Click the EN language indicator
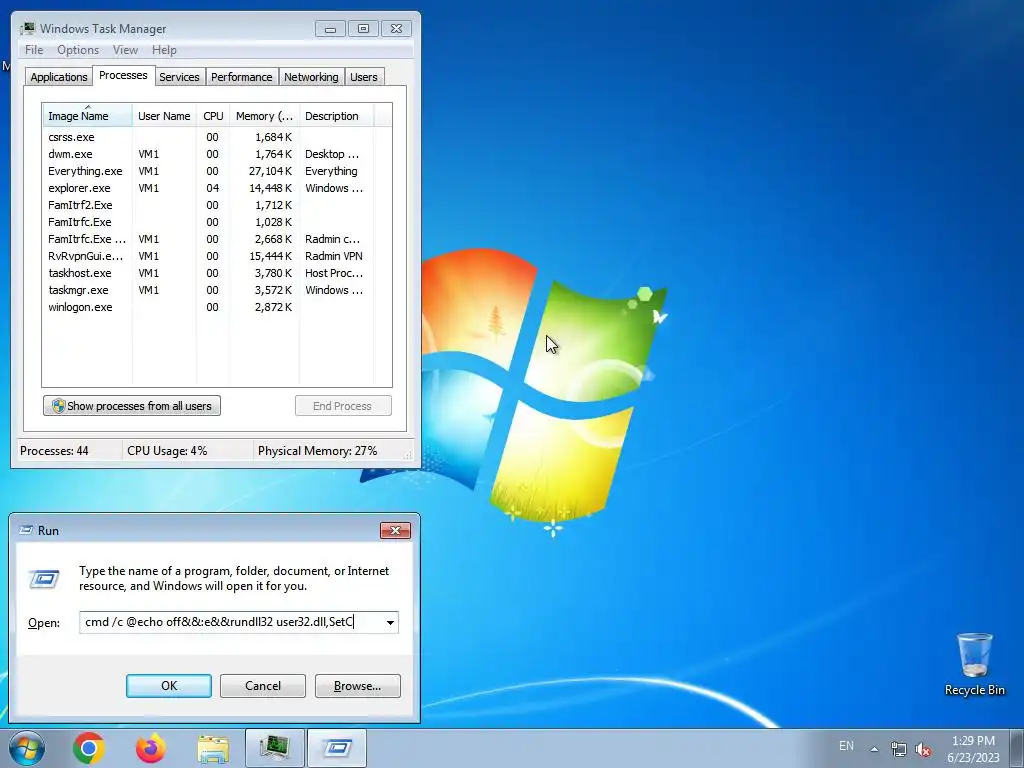Screen dimensions: 1024x768 click(x=846, y=746)
